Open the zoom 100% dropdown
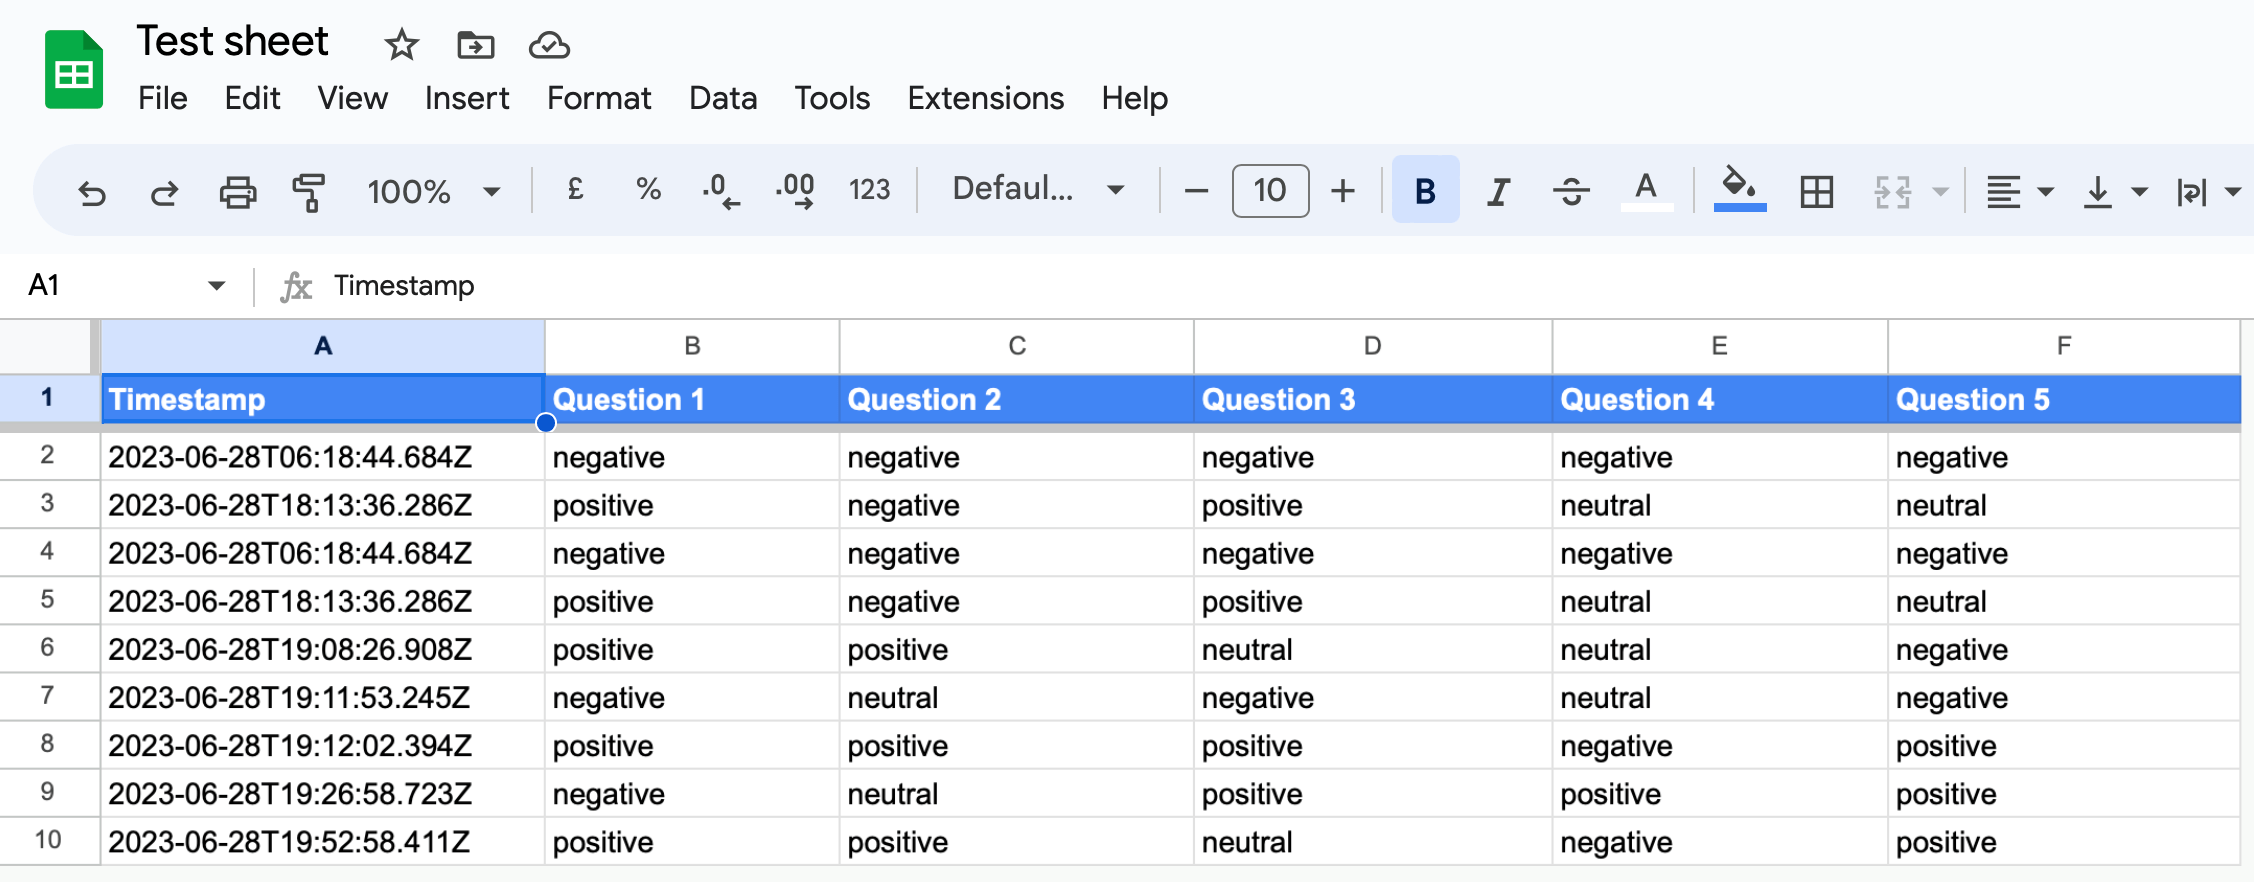This screenshot has width=2254, height=882. [433, 191]
